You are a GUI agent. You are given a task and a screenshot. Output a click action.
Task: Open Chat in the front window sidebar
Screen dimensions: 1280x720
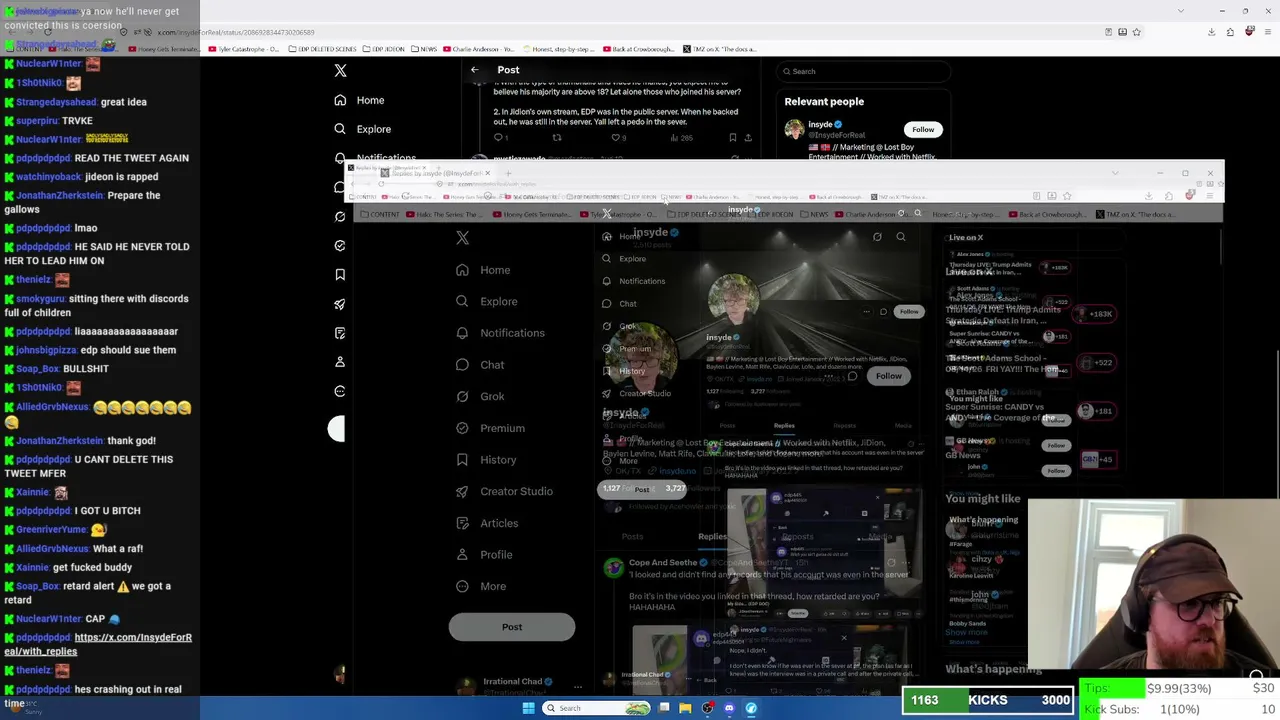coord(480,365)
